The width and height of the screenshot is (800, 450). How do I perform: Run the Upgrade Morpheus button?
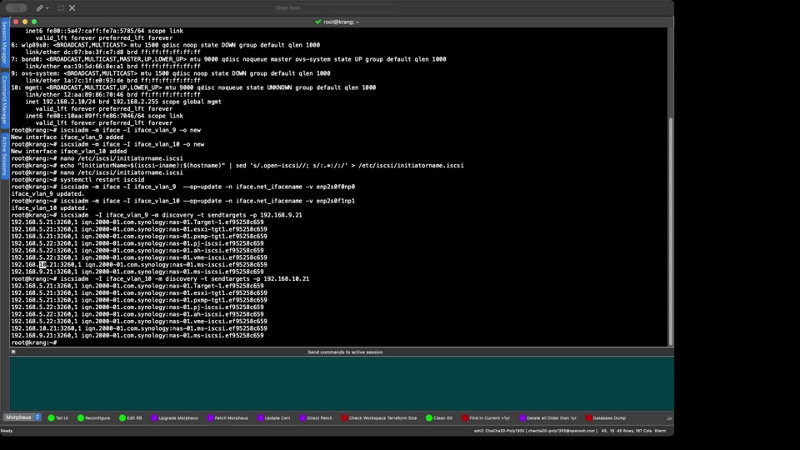click(174, 418)
